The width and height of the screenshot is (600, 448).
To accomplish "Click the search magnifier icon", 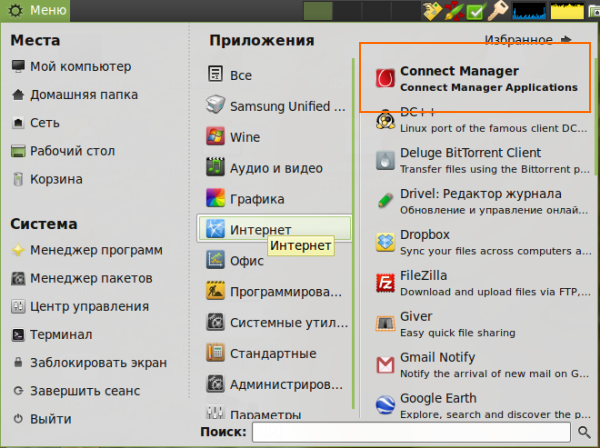I will 585,432.
